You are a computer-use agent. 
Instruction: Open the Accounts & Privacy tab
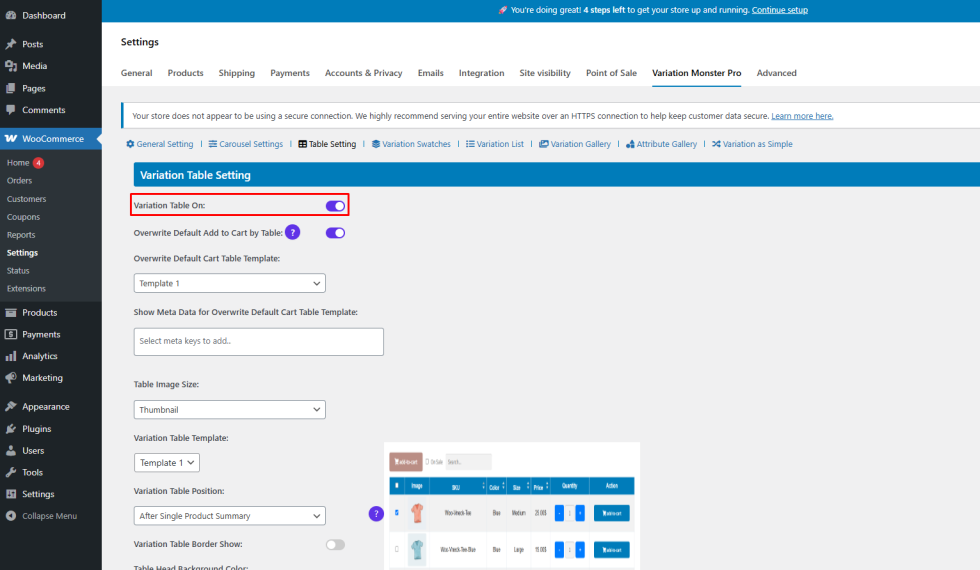(364, 73)
